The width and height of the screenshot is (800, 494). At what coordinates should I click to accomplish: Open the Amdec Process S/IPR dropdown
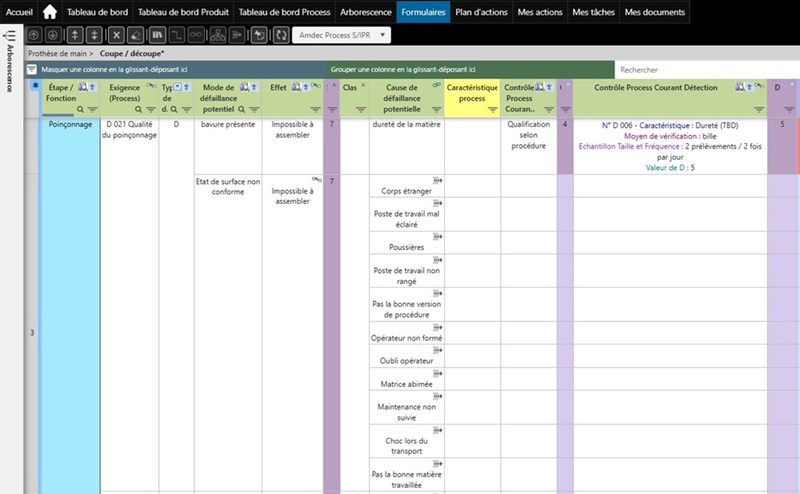click(x=341, y=35)
